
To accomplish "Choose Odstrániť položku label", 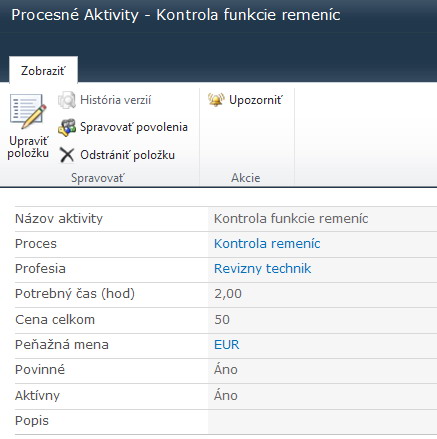I will click(128, 155).
